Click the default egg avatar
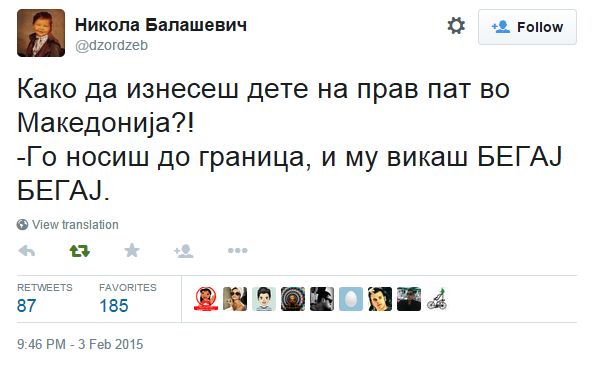The height and width of the screenshot is (370, 593). point(351,299)
